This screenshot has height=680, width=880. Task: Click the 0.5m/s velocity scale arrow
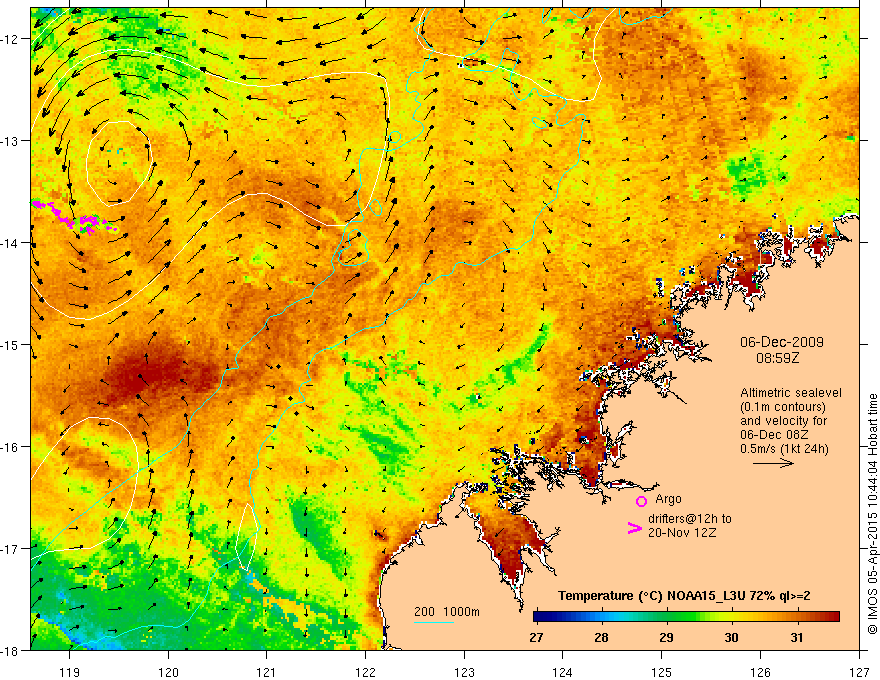coord(773,463)
